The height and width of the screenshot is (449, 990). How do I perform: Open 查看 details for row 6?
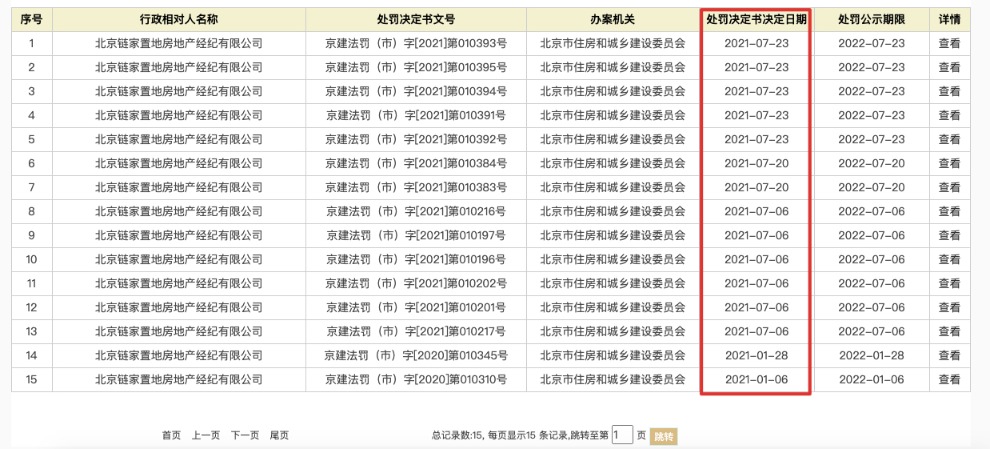click(949, 164)
